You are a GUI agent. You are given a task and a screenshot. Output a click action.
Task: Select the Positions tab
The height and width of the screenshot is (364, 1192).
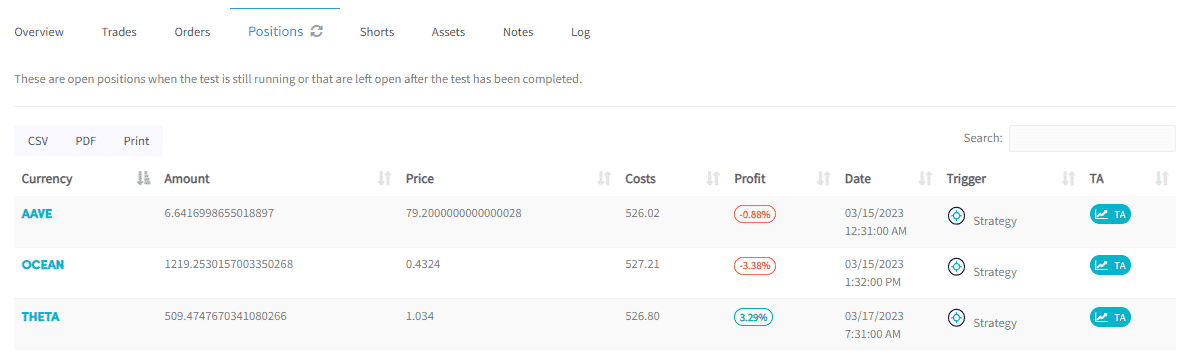(x=276, y=32)
